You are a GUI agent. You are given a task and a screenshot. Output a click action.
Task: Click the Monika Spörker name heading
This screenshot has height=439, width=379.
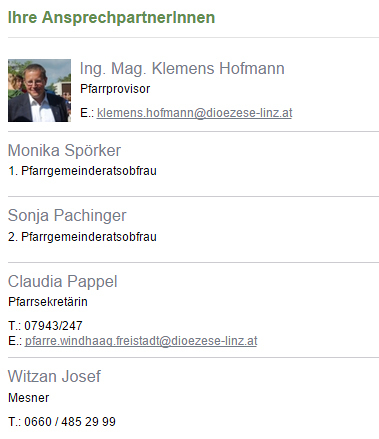pos(64,150)
